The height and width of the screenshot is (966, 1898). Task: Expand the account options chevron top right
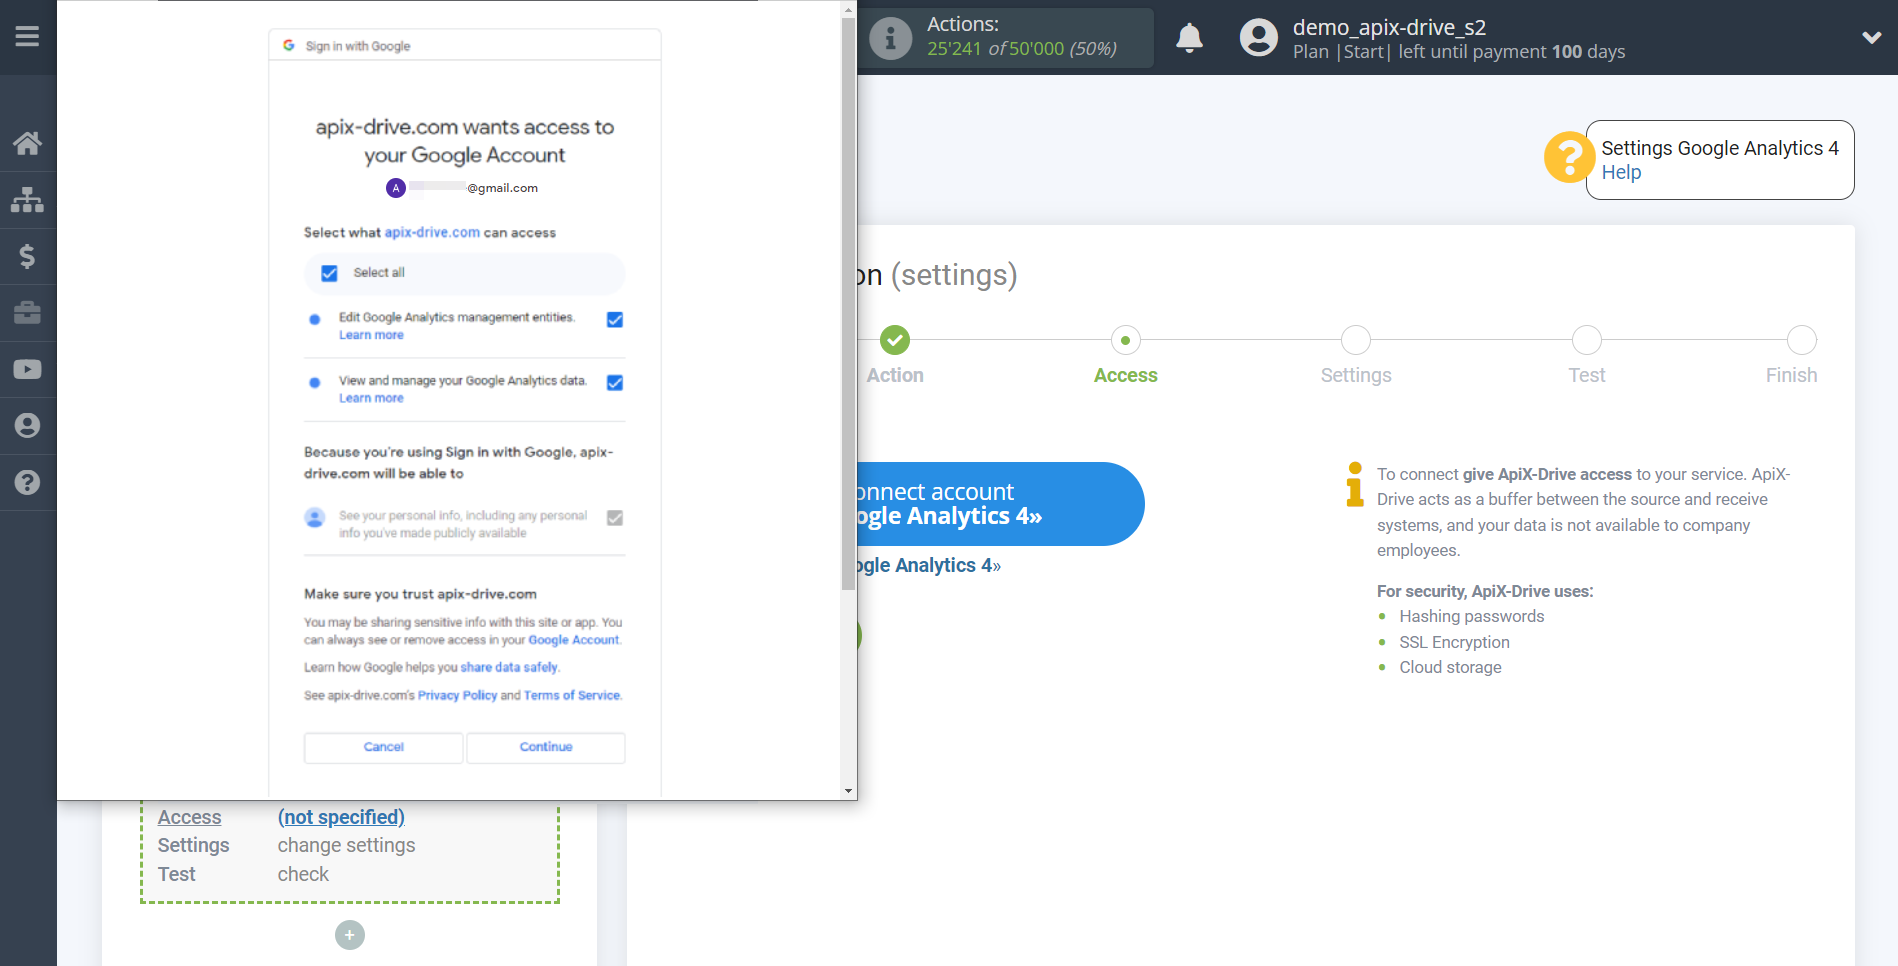1872,36
